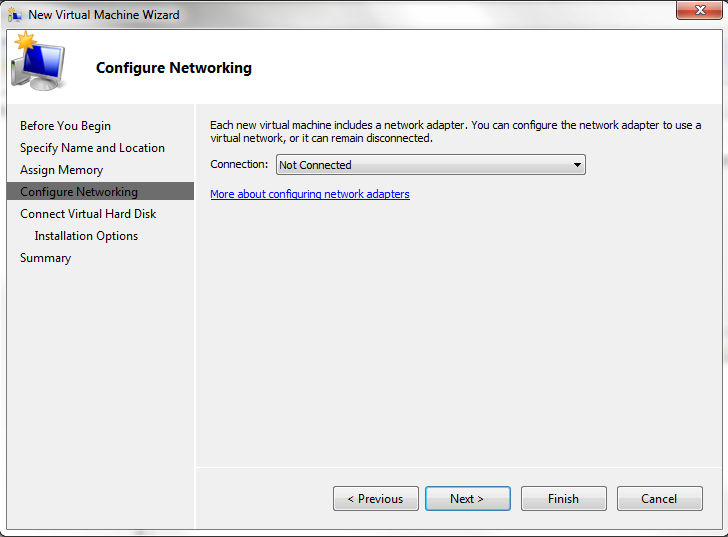Image resolution: width=728 pixels, height=537 pixels.
Task: Click the New Virtual Machine Wizard title text
Action: pos(104,15)
